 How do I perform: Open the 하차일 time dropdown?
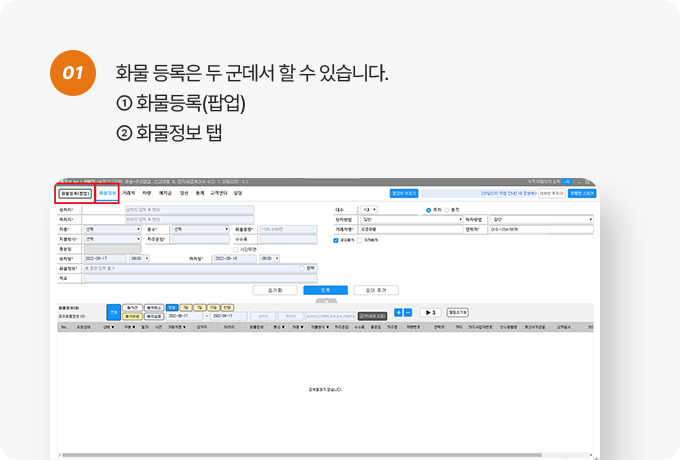(269, 259)
